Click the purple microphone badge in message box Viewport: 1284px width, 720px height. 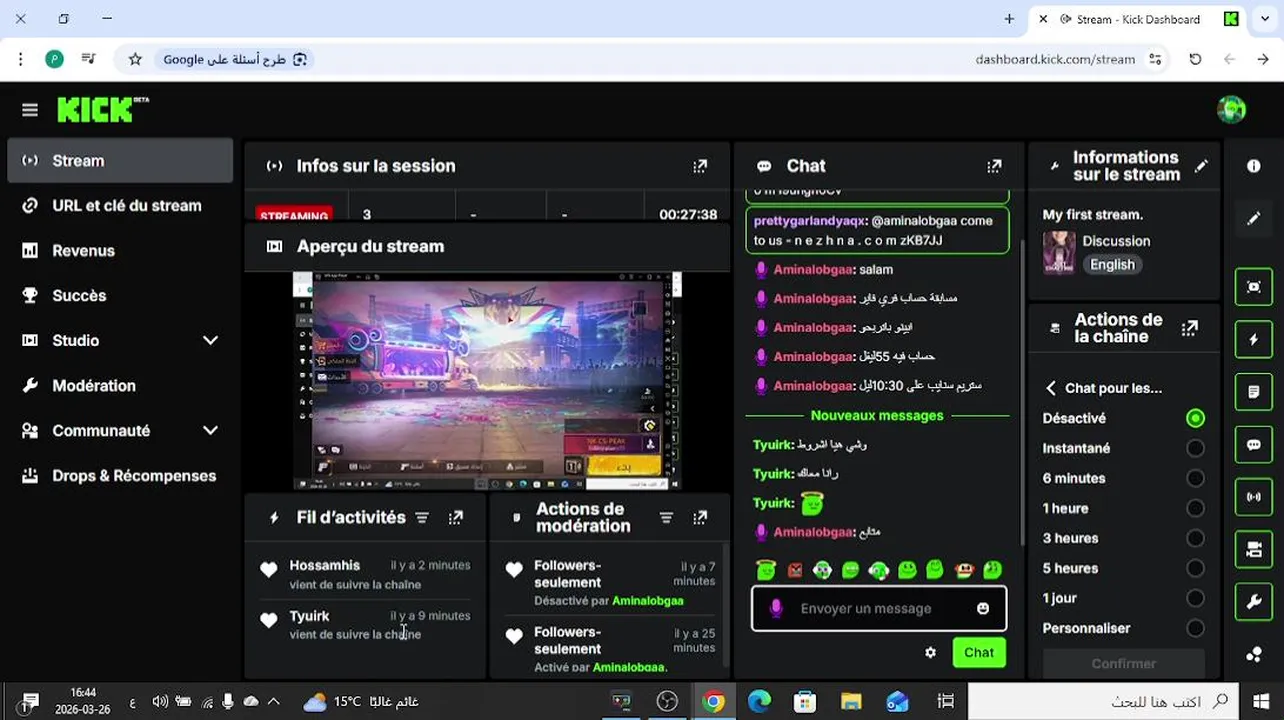click(x=776, y=608)
